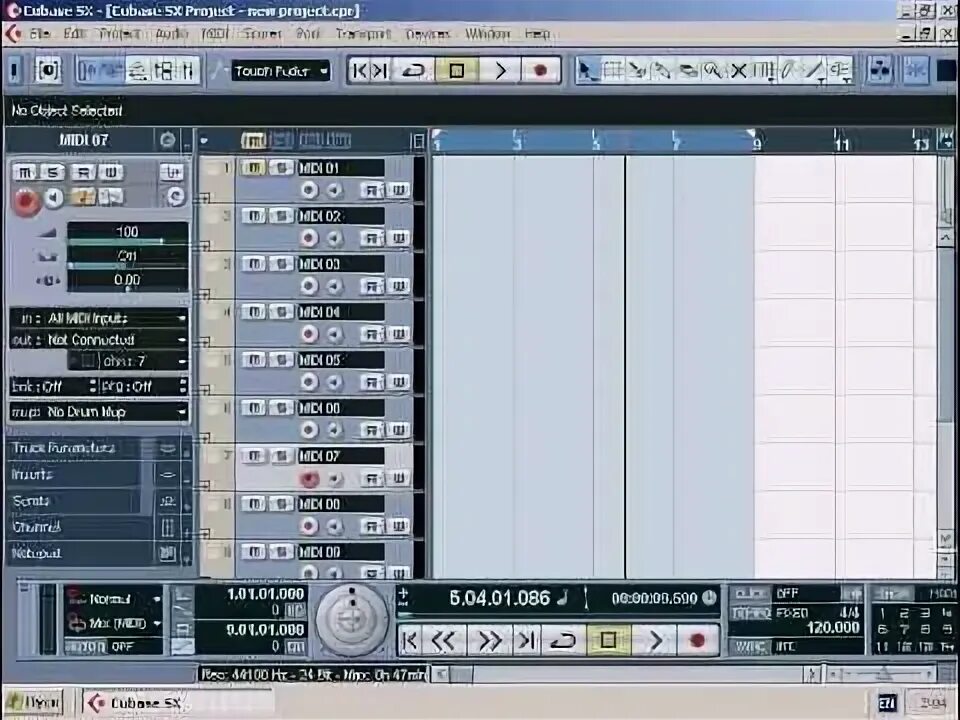Open the Edit menu
Viewport: 960px width, 720px height.
pyautogui.click(x=75, y=34)
